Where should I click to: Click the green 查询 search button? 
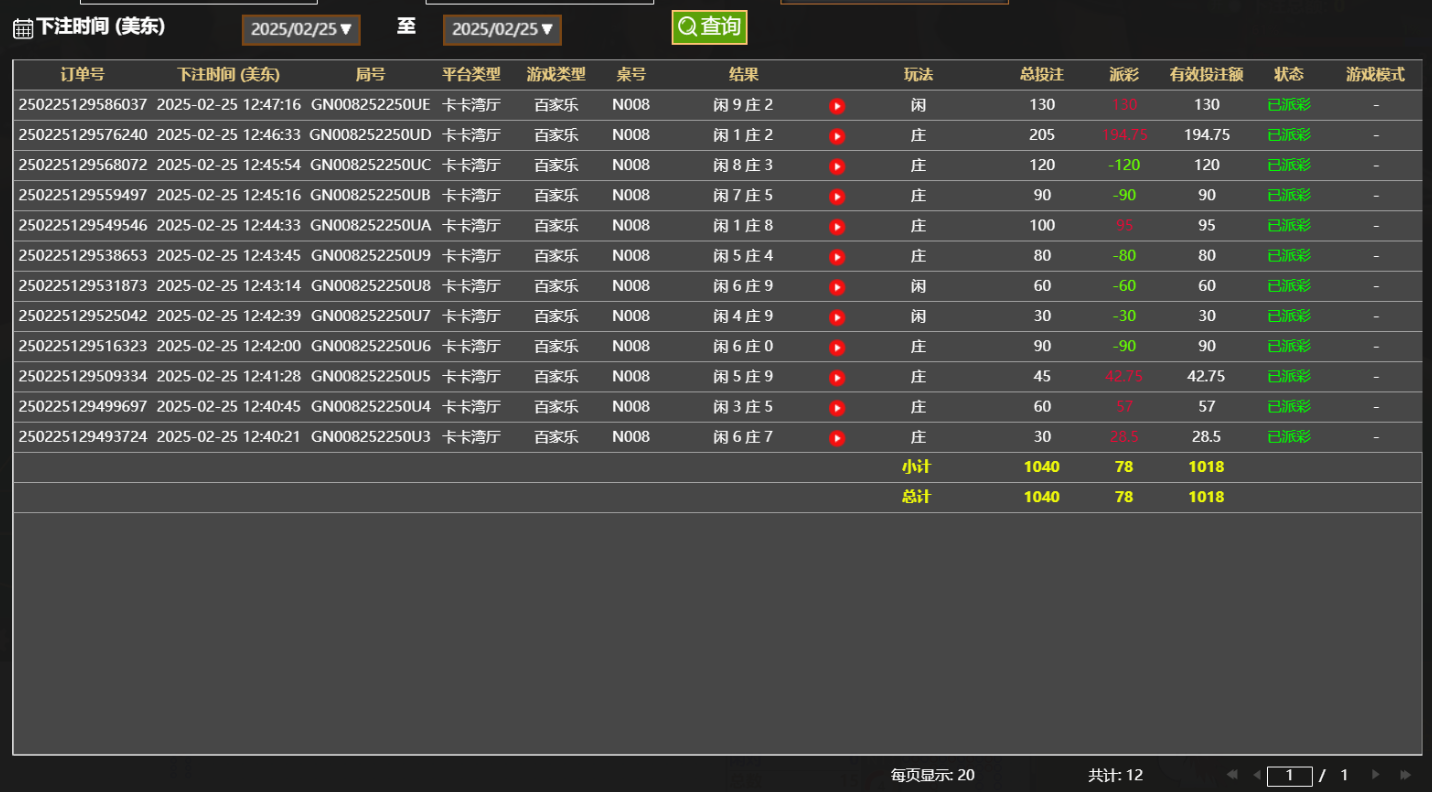[709, 27]
